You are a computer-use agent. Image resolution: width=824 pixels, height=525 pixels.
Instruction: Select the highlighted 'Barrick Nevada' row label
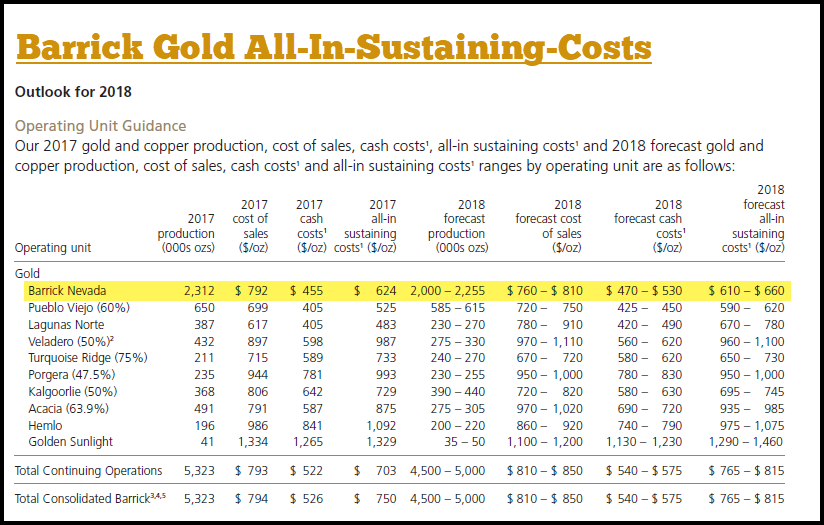tap(67, 291)
